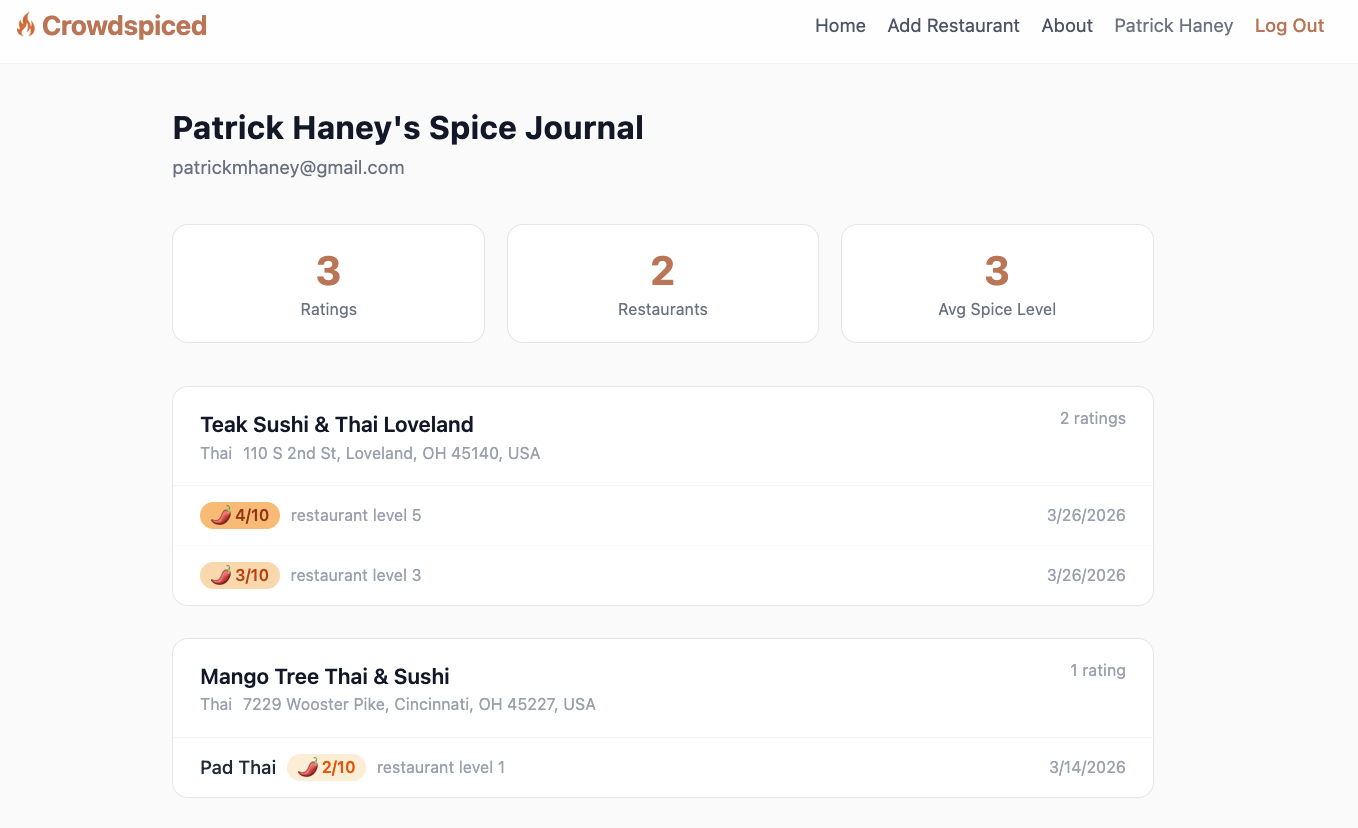Click the restaurant level 1 text
The width and height of the screenshot is (1358, 828).
point(441,768)
